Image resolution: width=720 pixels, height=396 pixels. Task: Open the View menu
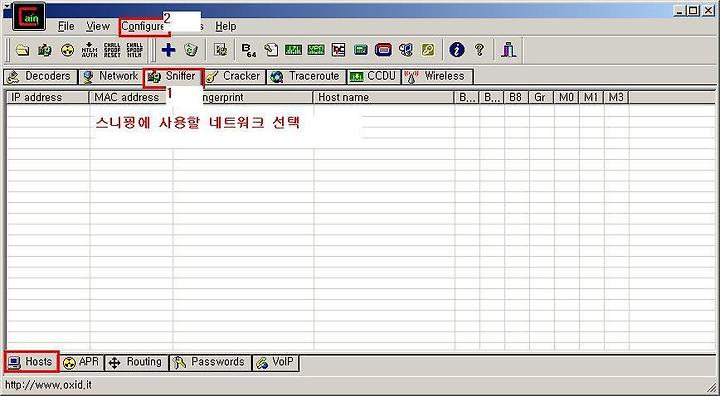point(98,26)
